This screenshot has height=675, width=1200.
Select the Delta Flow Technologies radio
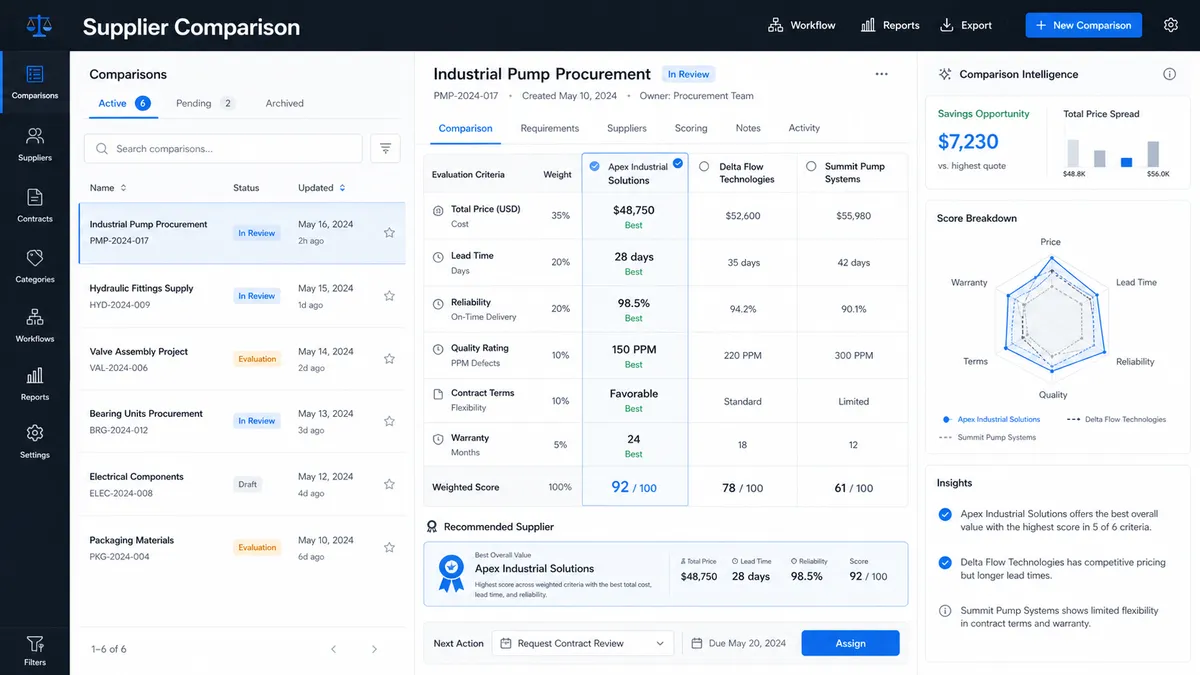(705, 167)
